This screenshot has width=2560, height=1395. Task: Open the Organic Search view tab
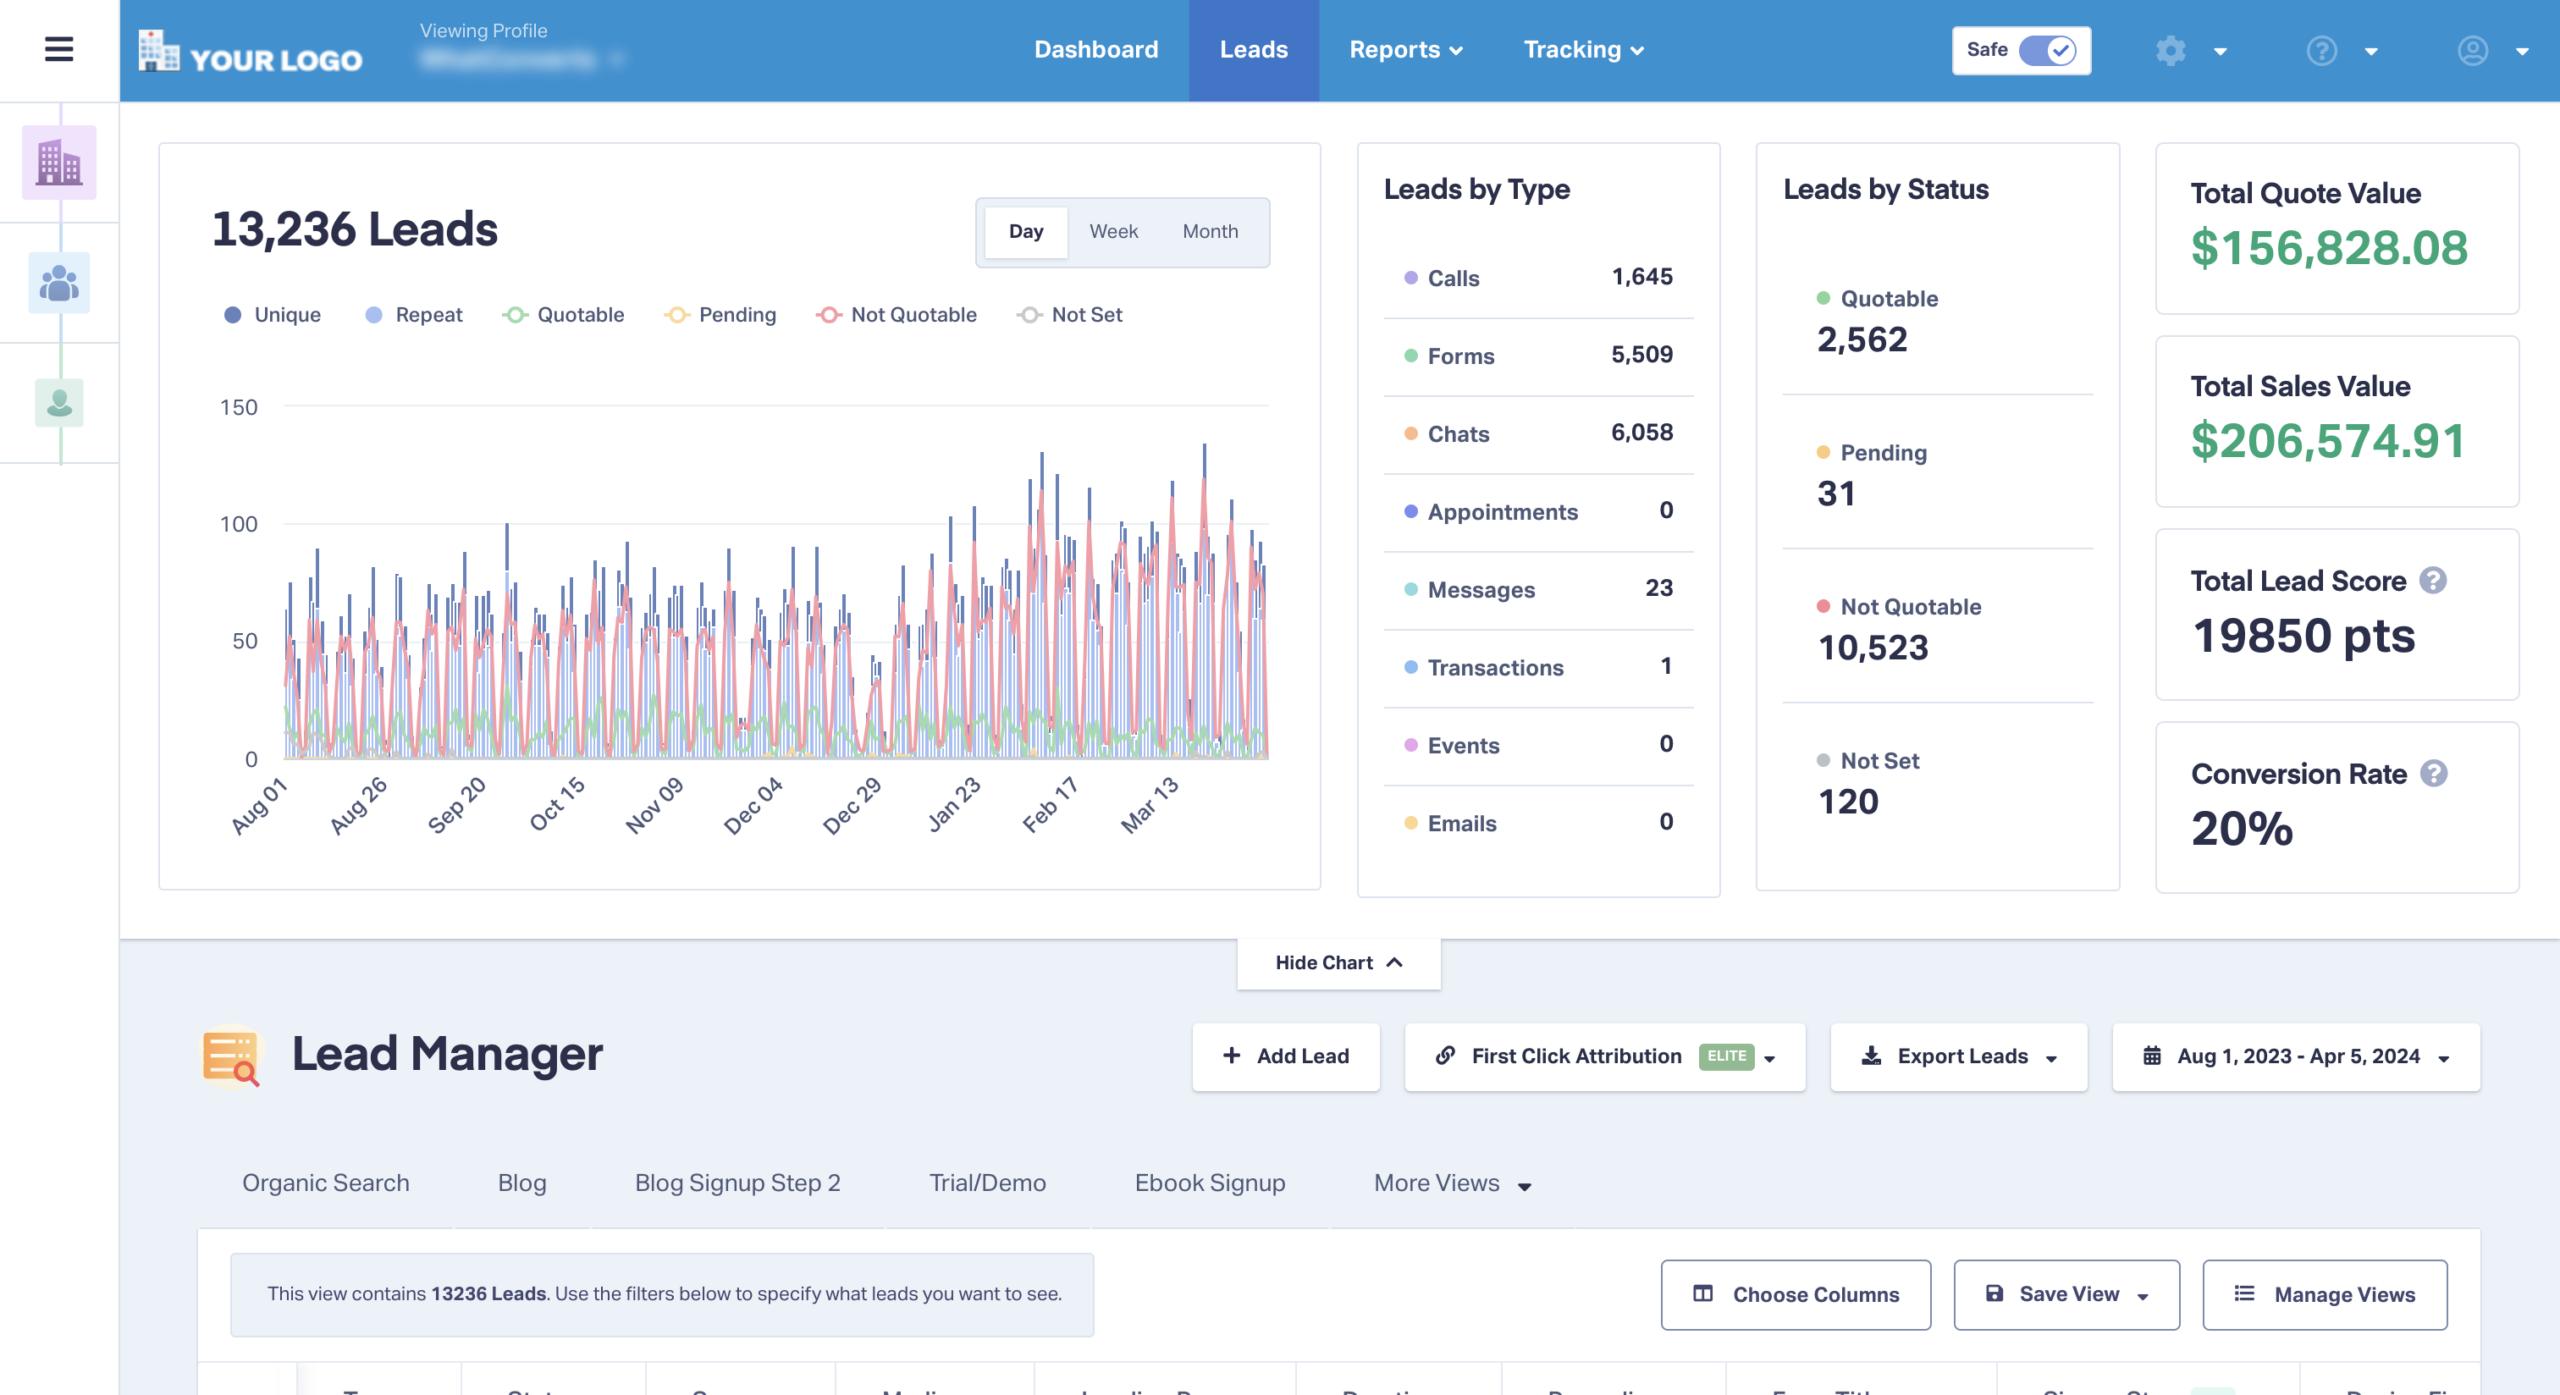pos(325,1183)
